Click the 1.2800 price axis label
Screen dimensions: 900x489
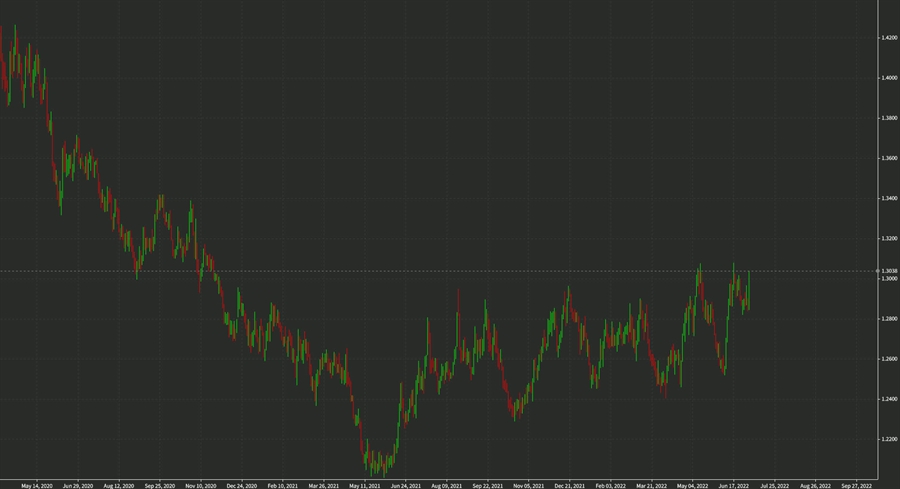pos(889,319)
